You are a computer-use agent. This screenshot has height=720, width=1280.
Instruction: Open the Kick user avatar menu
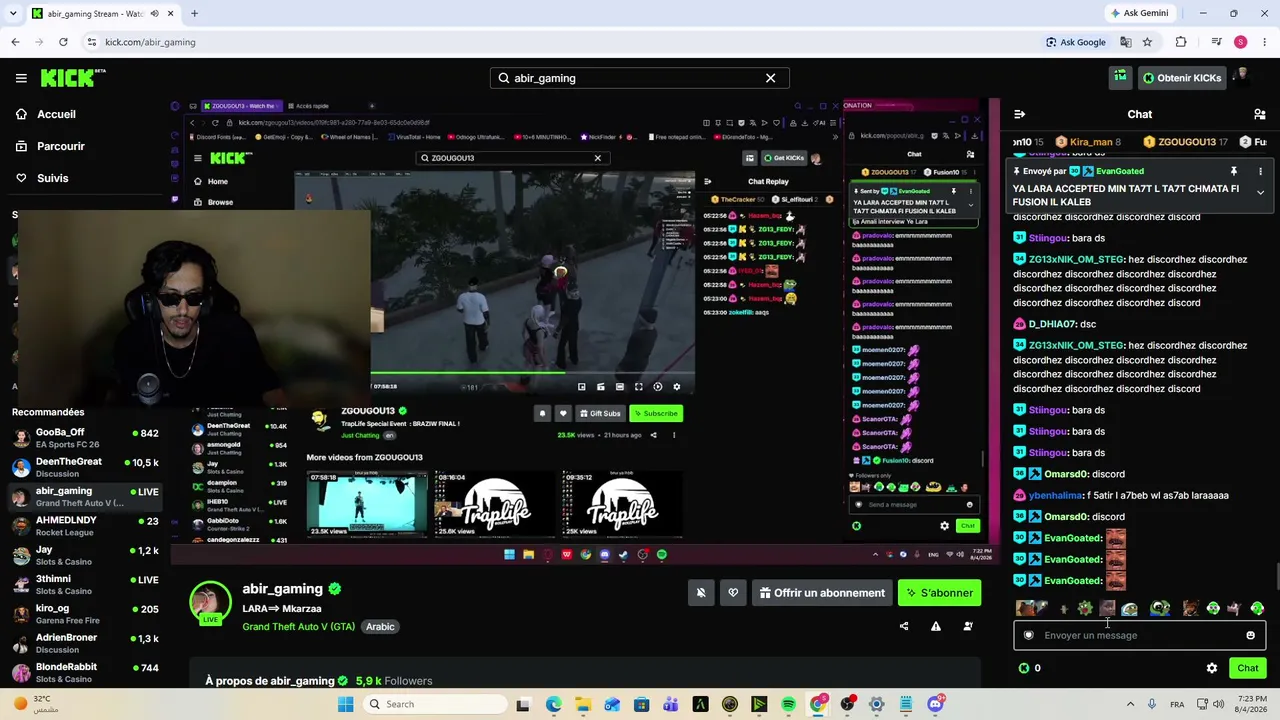[1243, 78]
